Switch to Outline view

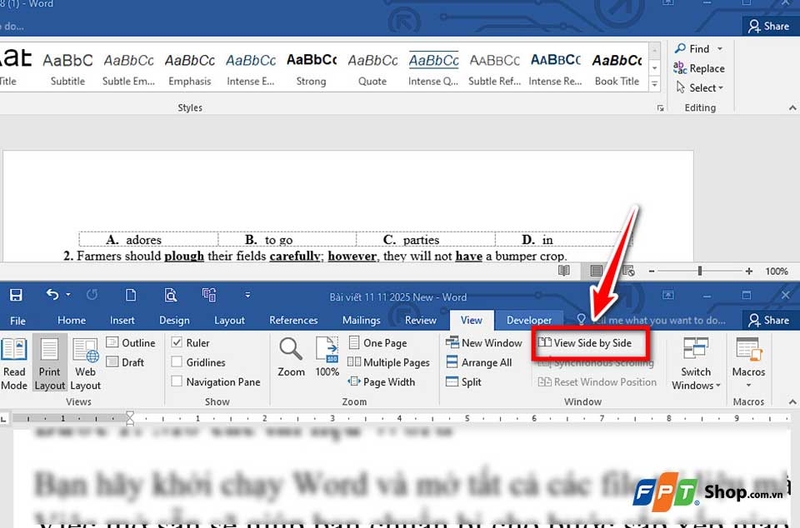131,342
